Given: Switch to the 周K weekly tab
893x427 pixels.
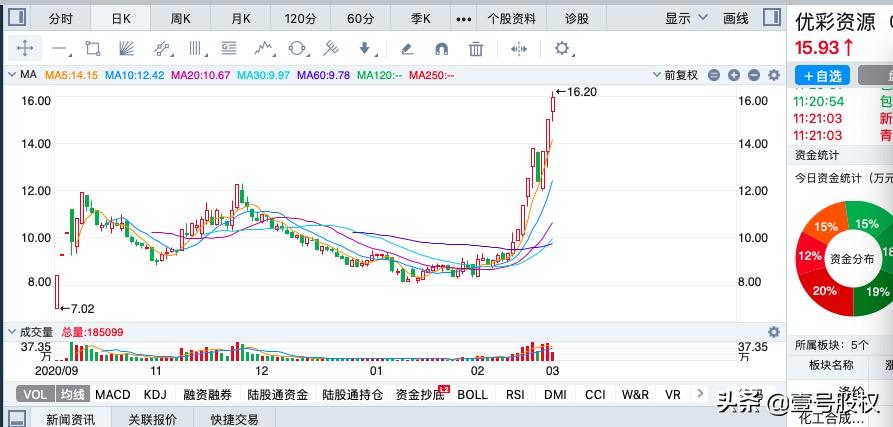Looking at the screenshot, I should [x=180, y=18].
